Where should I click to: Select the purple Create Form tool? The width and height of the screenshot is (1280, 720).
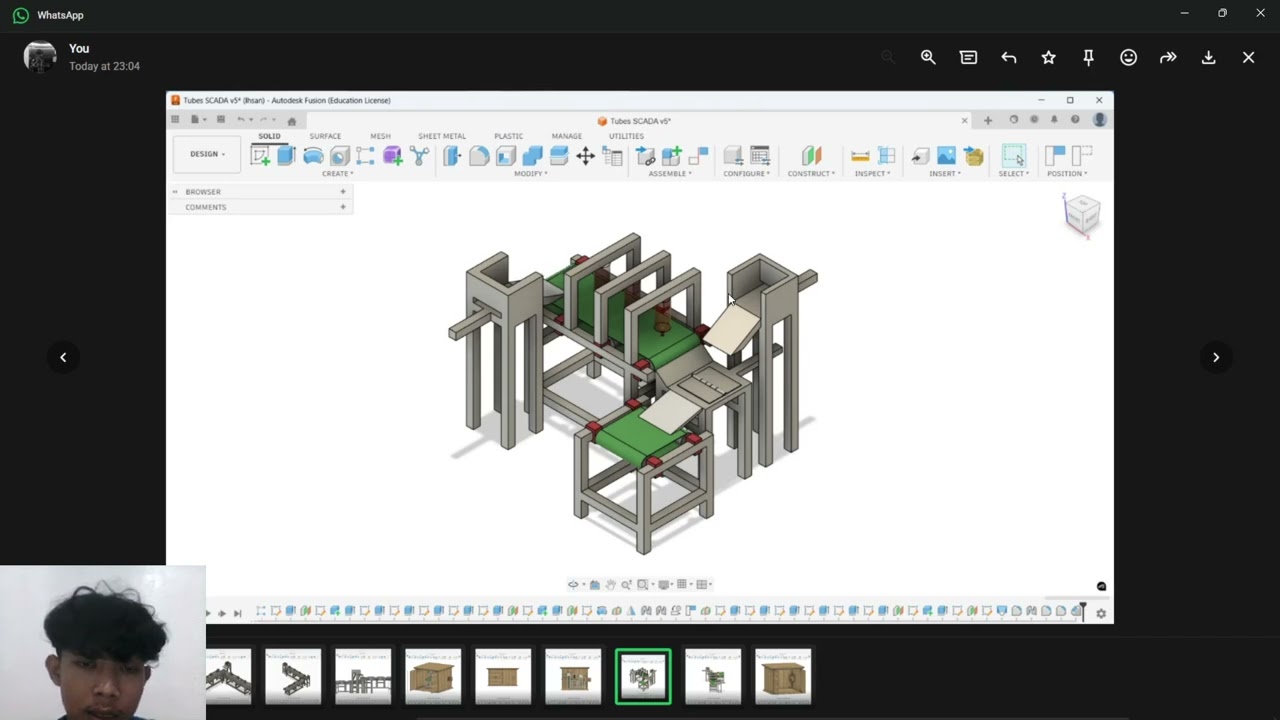(392, 155)
